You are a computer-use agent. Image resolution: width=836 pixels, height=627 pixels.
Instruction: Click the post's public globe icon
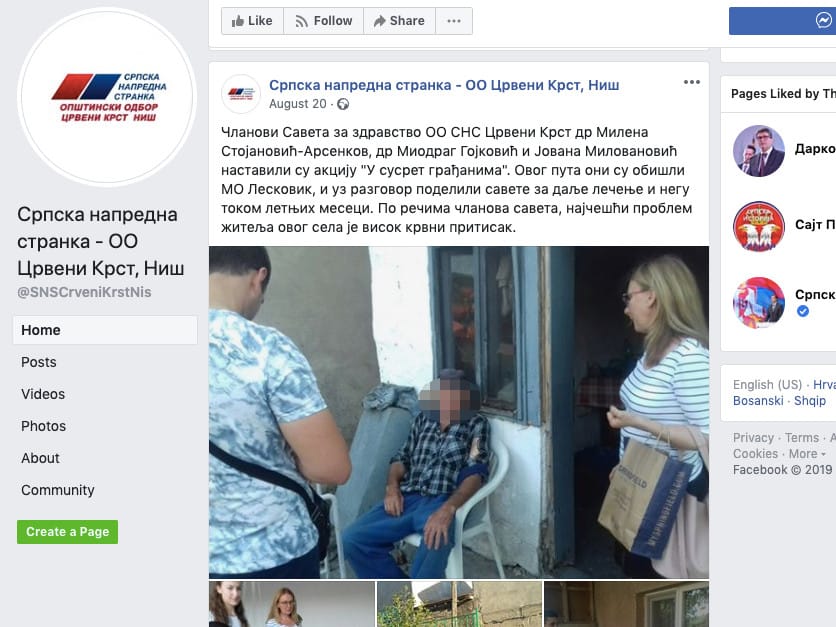(343, 104)
